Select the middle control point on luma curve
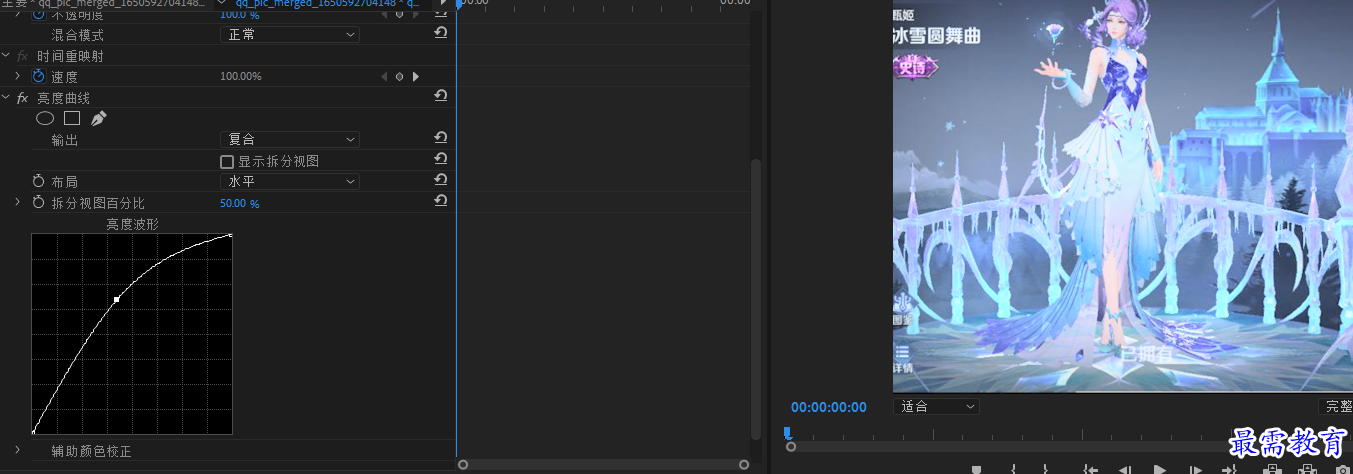The height and width of the screenshot is (474, 1353). 117,299
